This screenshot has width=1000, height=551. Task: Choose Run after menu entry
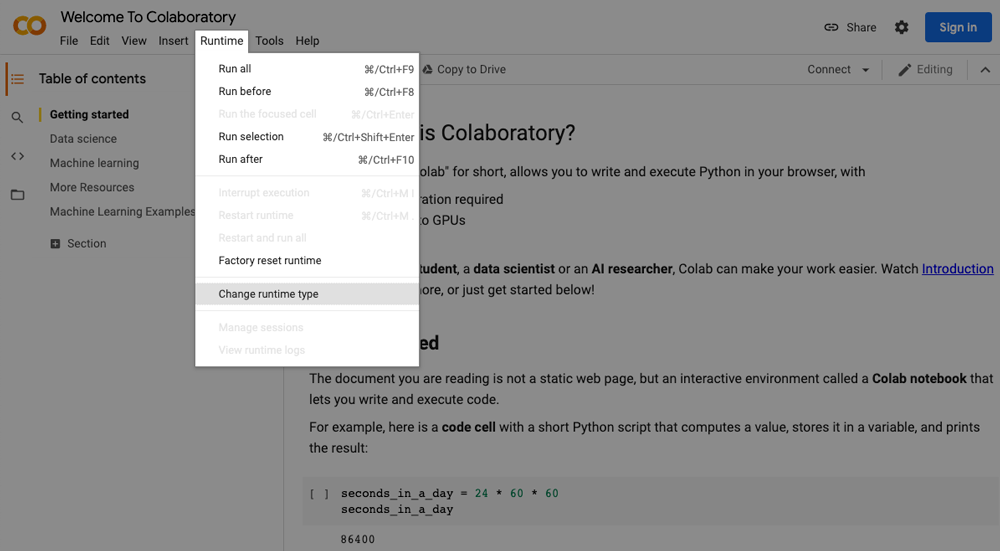(x=307, y=159)
